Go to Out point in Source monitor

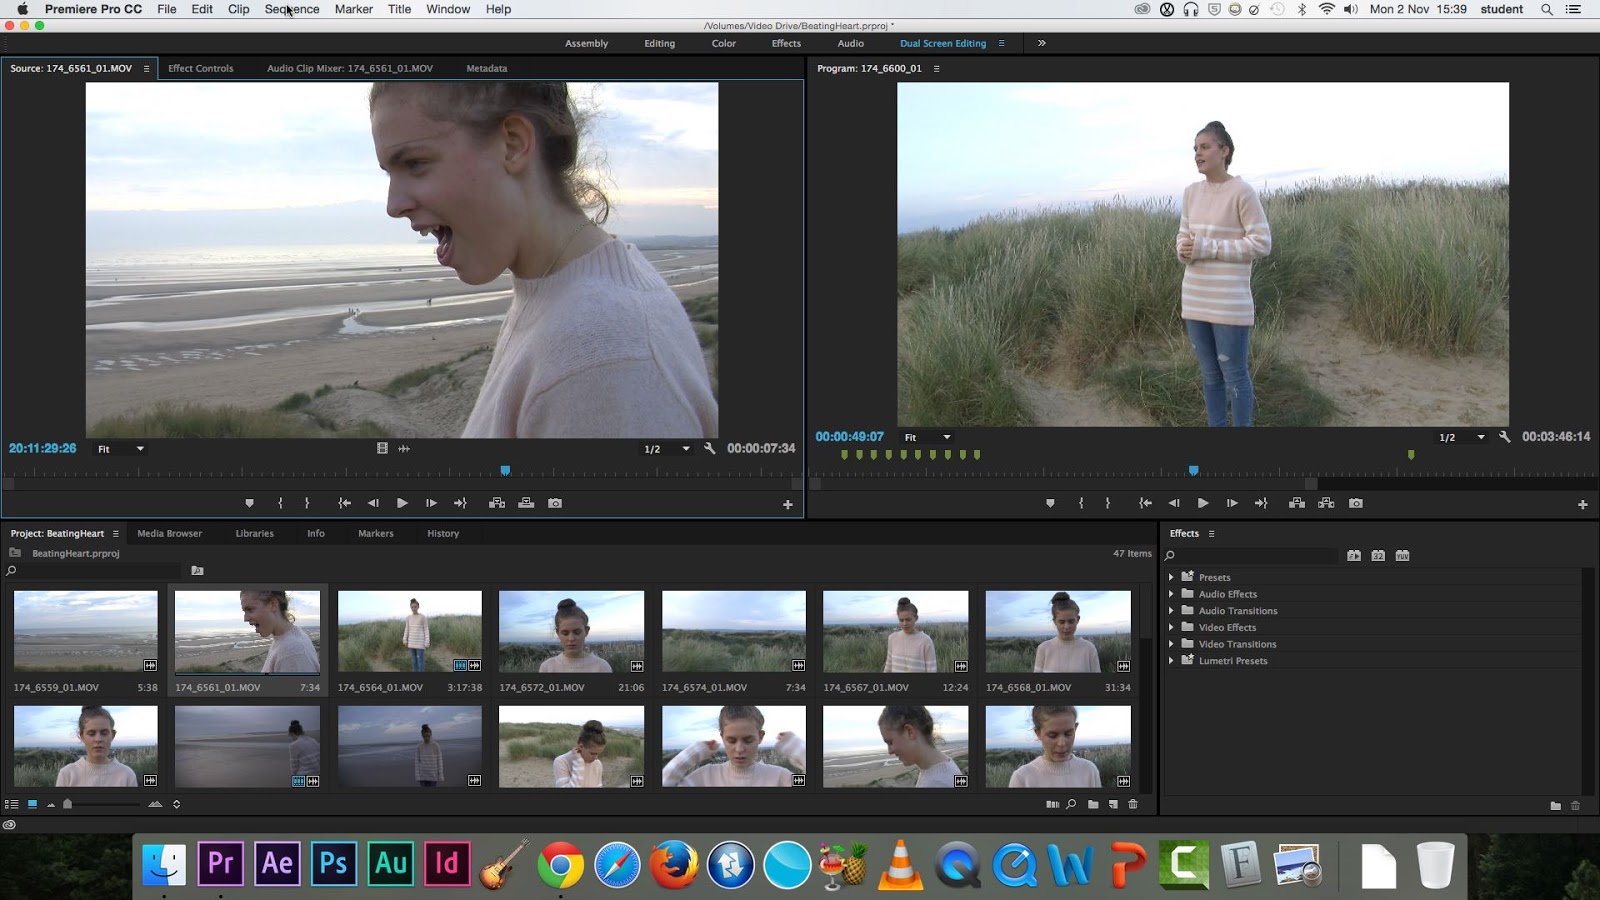click(460, 503)
